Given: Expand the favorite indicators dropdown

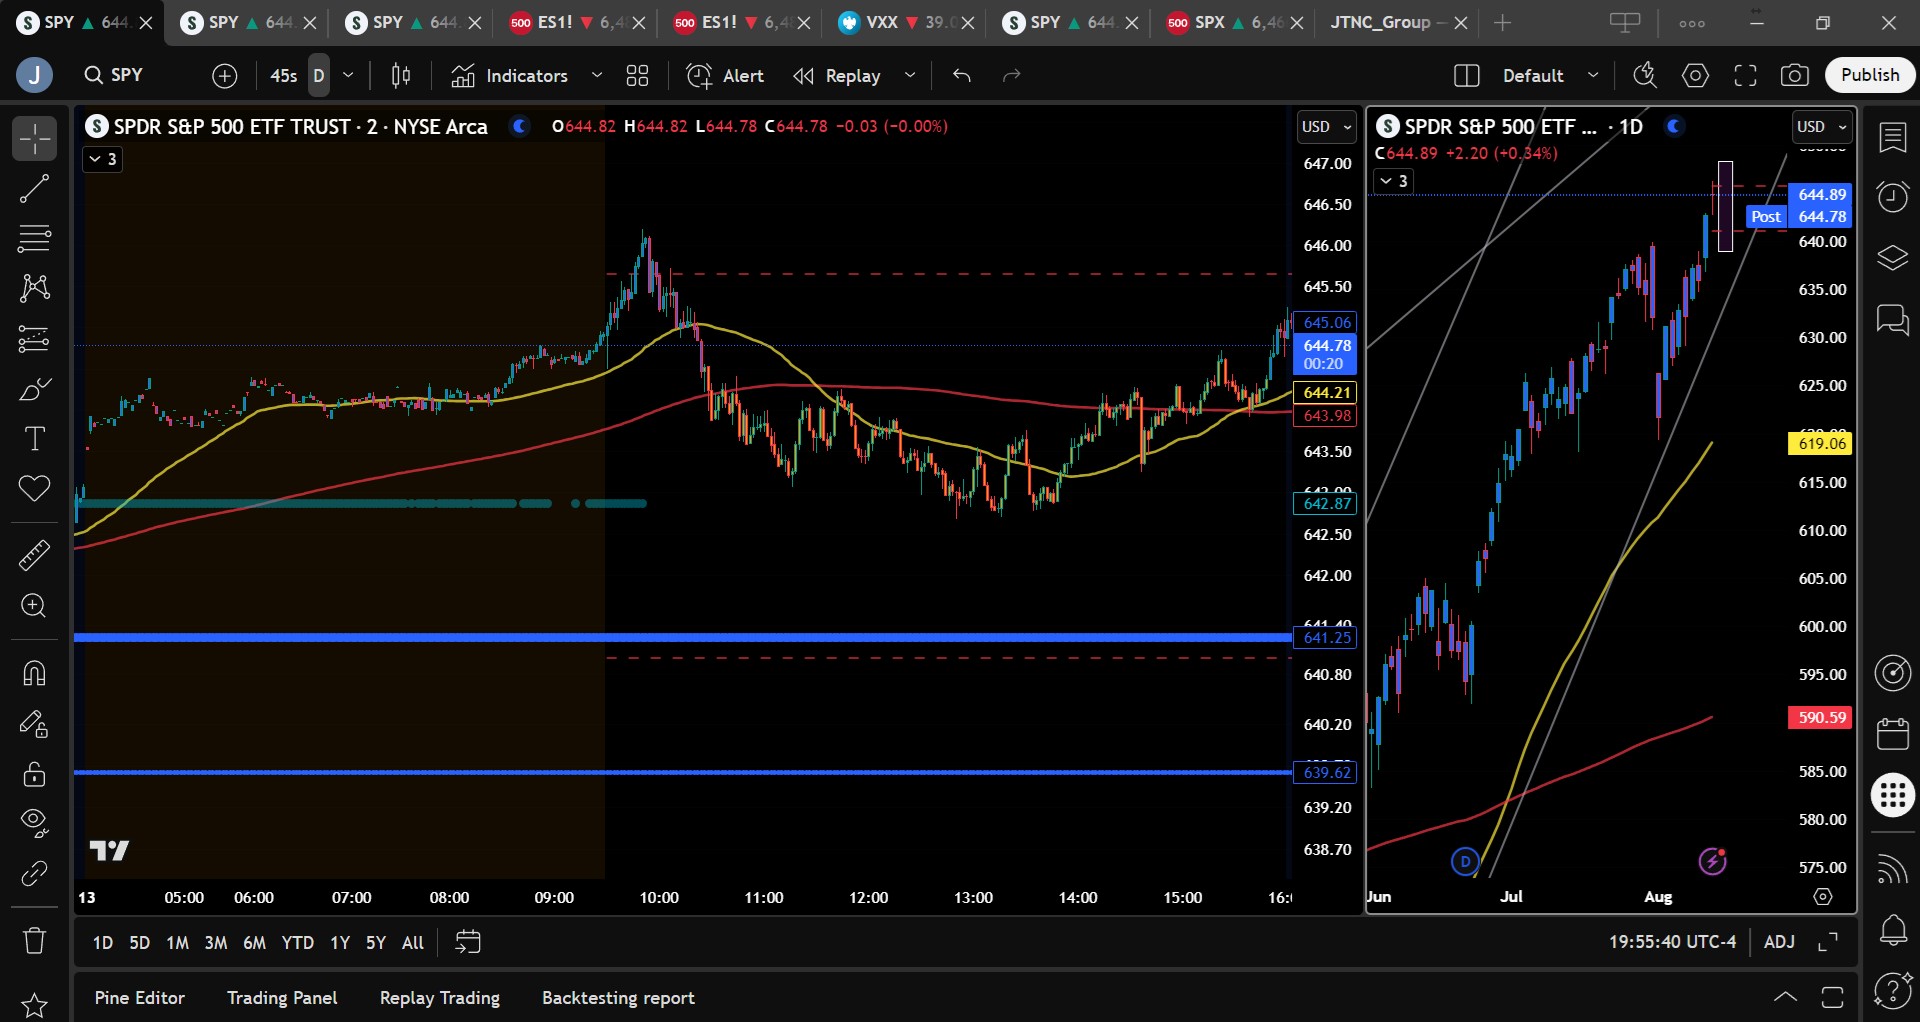Looking at the screenshot, I should click(x=597, y=75).
